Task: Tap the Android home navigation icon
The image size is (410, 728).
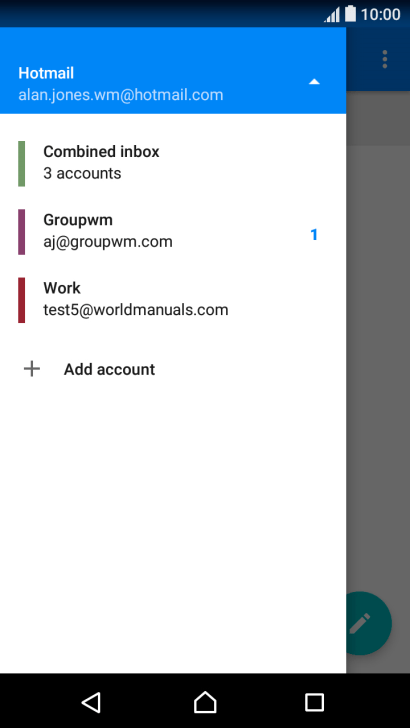Action: click(x=205, y=702)
